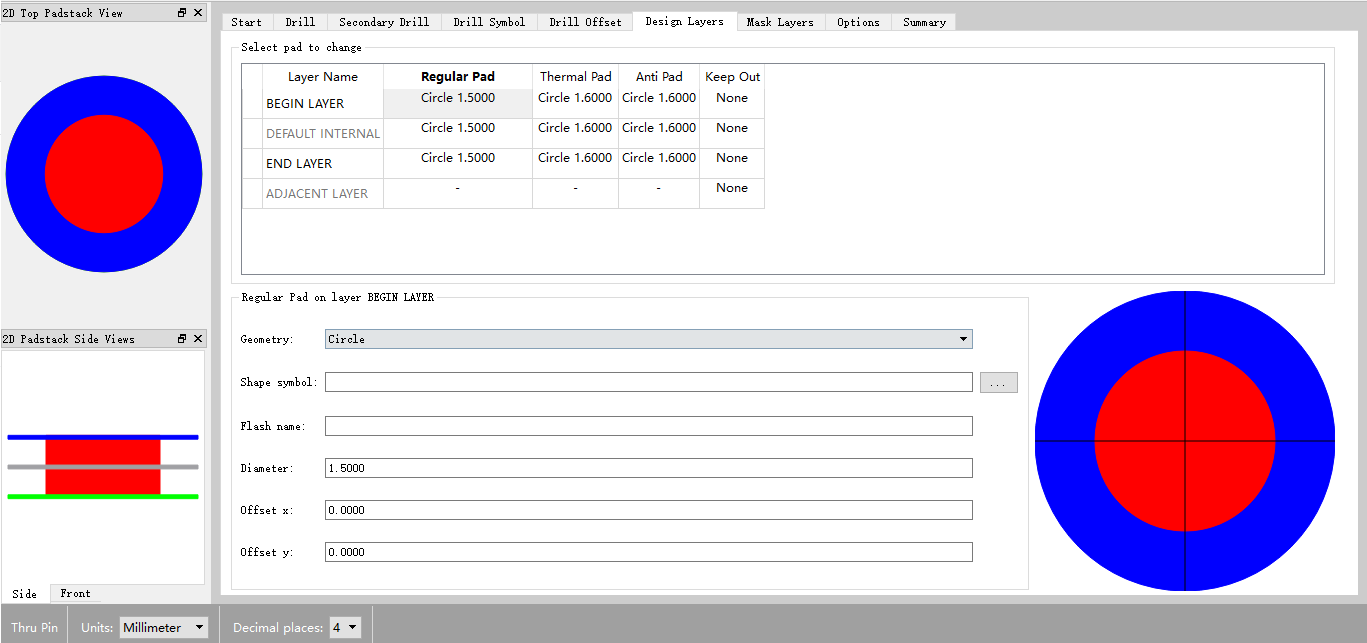Select BEGIN LAYER Keep Out cell
The width and height of the screenshot is (1367, 643).
pyautogui.click(x=732, y=104)
